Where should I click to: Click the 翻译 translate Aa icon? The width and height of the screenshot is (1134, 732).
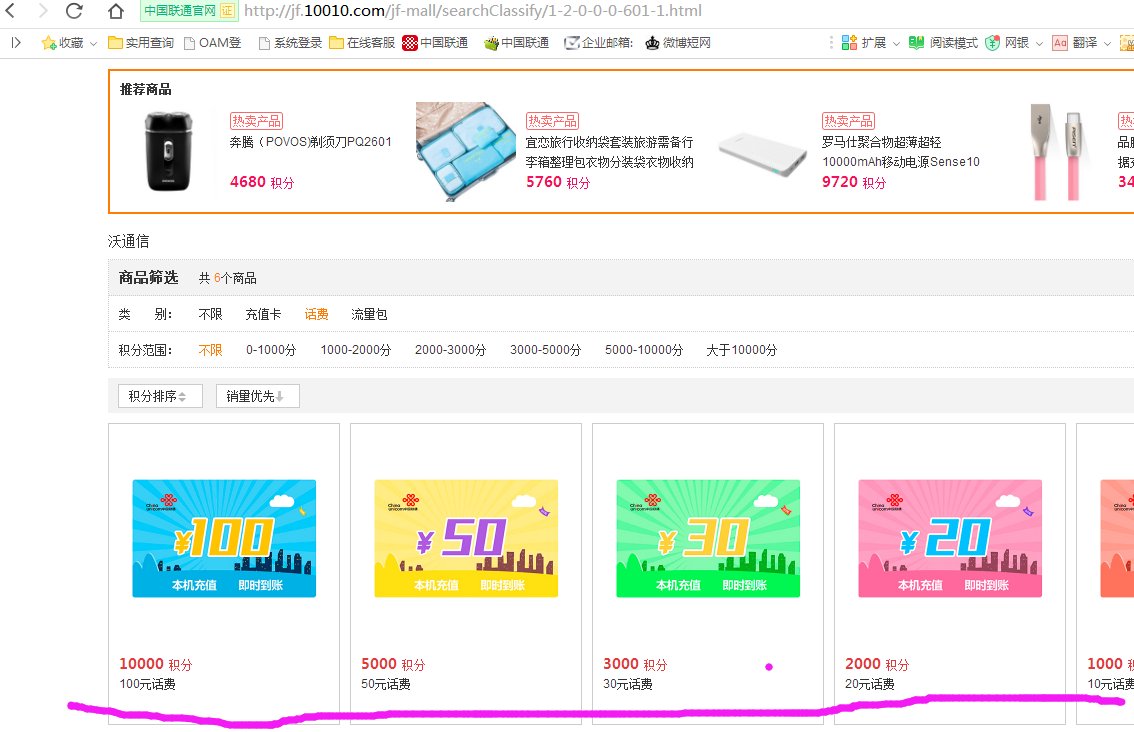click(x=1059, y=43)
